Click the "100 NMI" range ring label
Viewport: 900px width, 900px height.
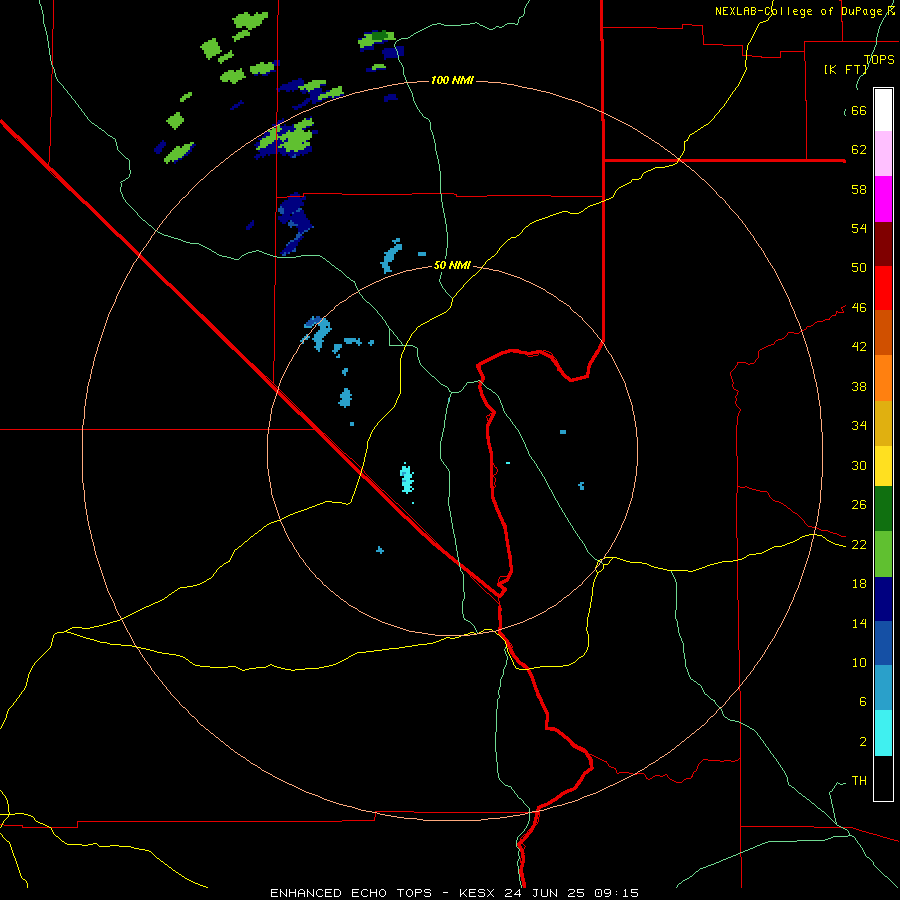[452, 80]
